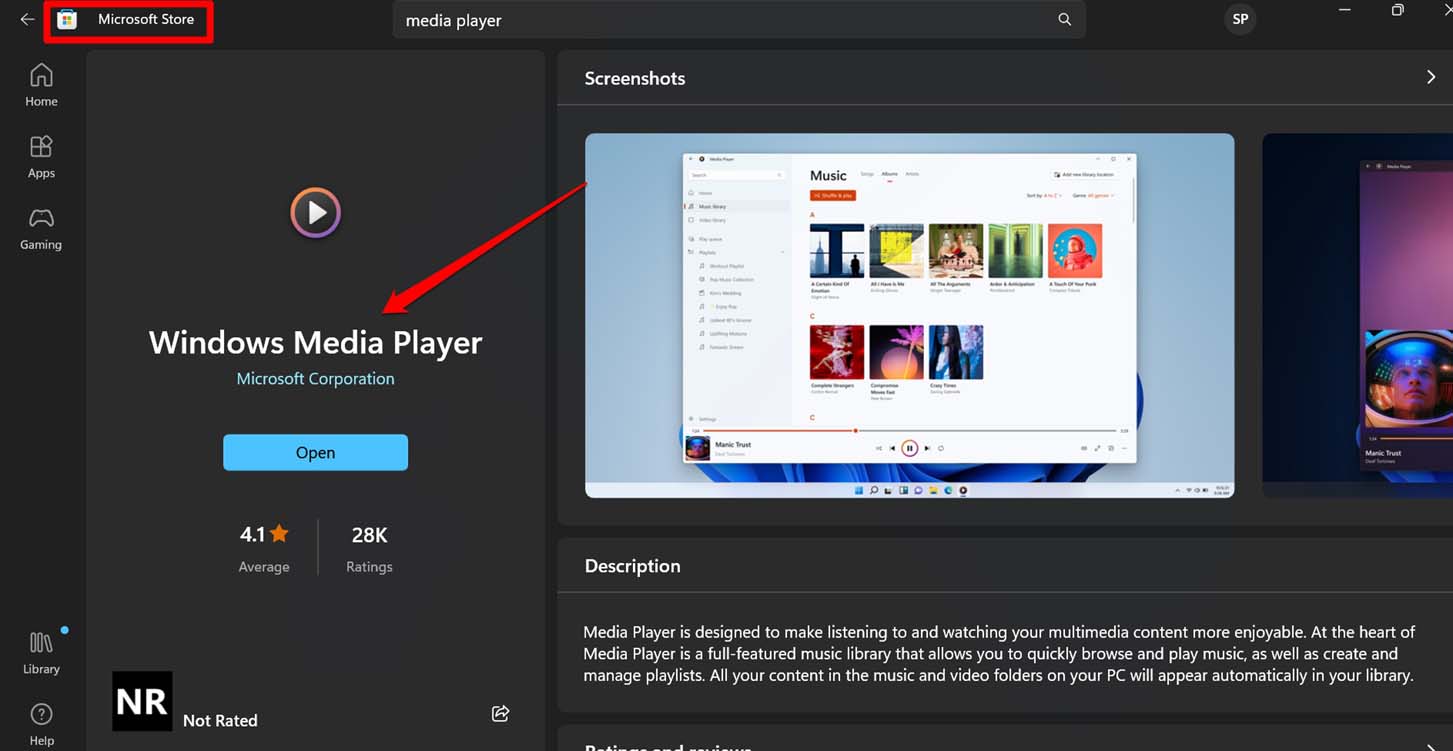Go to Home in the sidebar
Screen dimensions: 1453x751
tap(41, 86)
